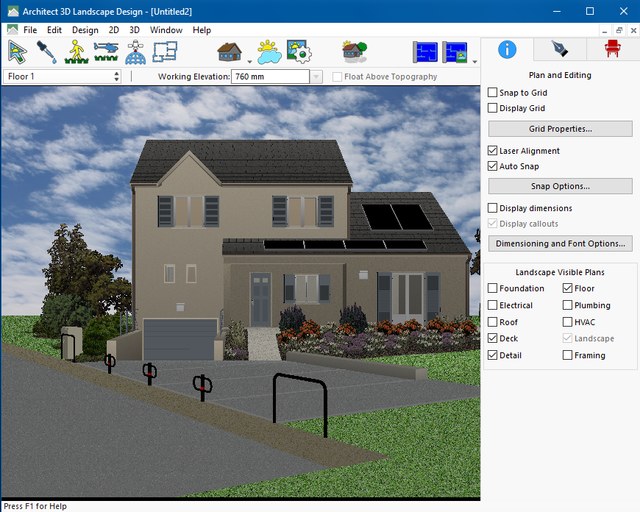This screenshot has height=512, width=640.
Task: Select the arrow selection tool
Action: (18, 51)
